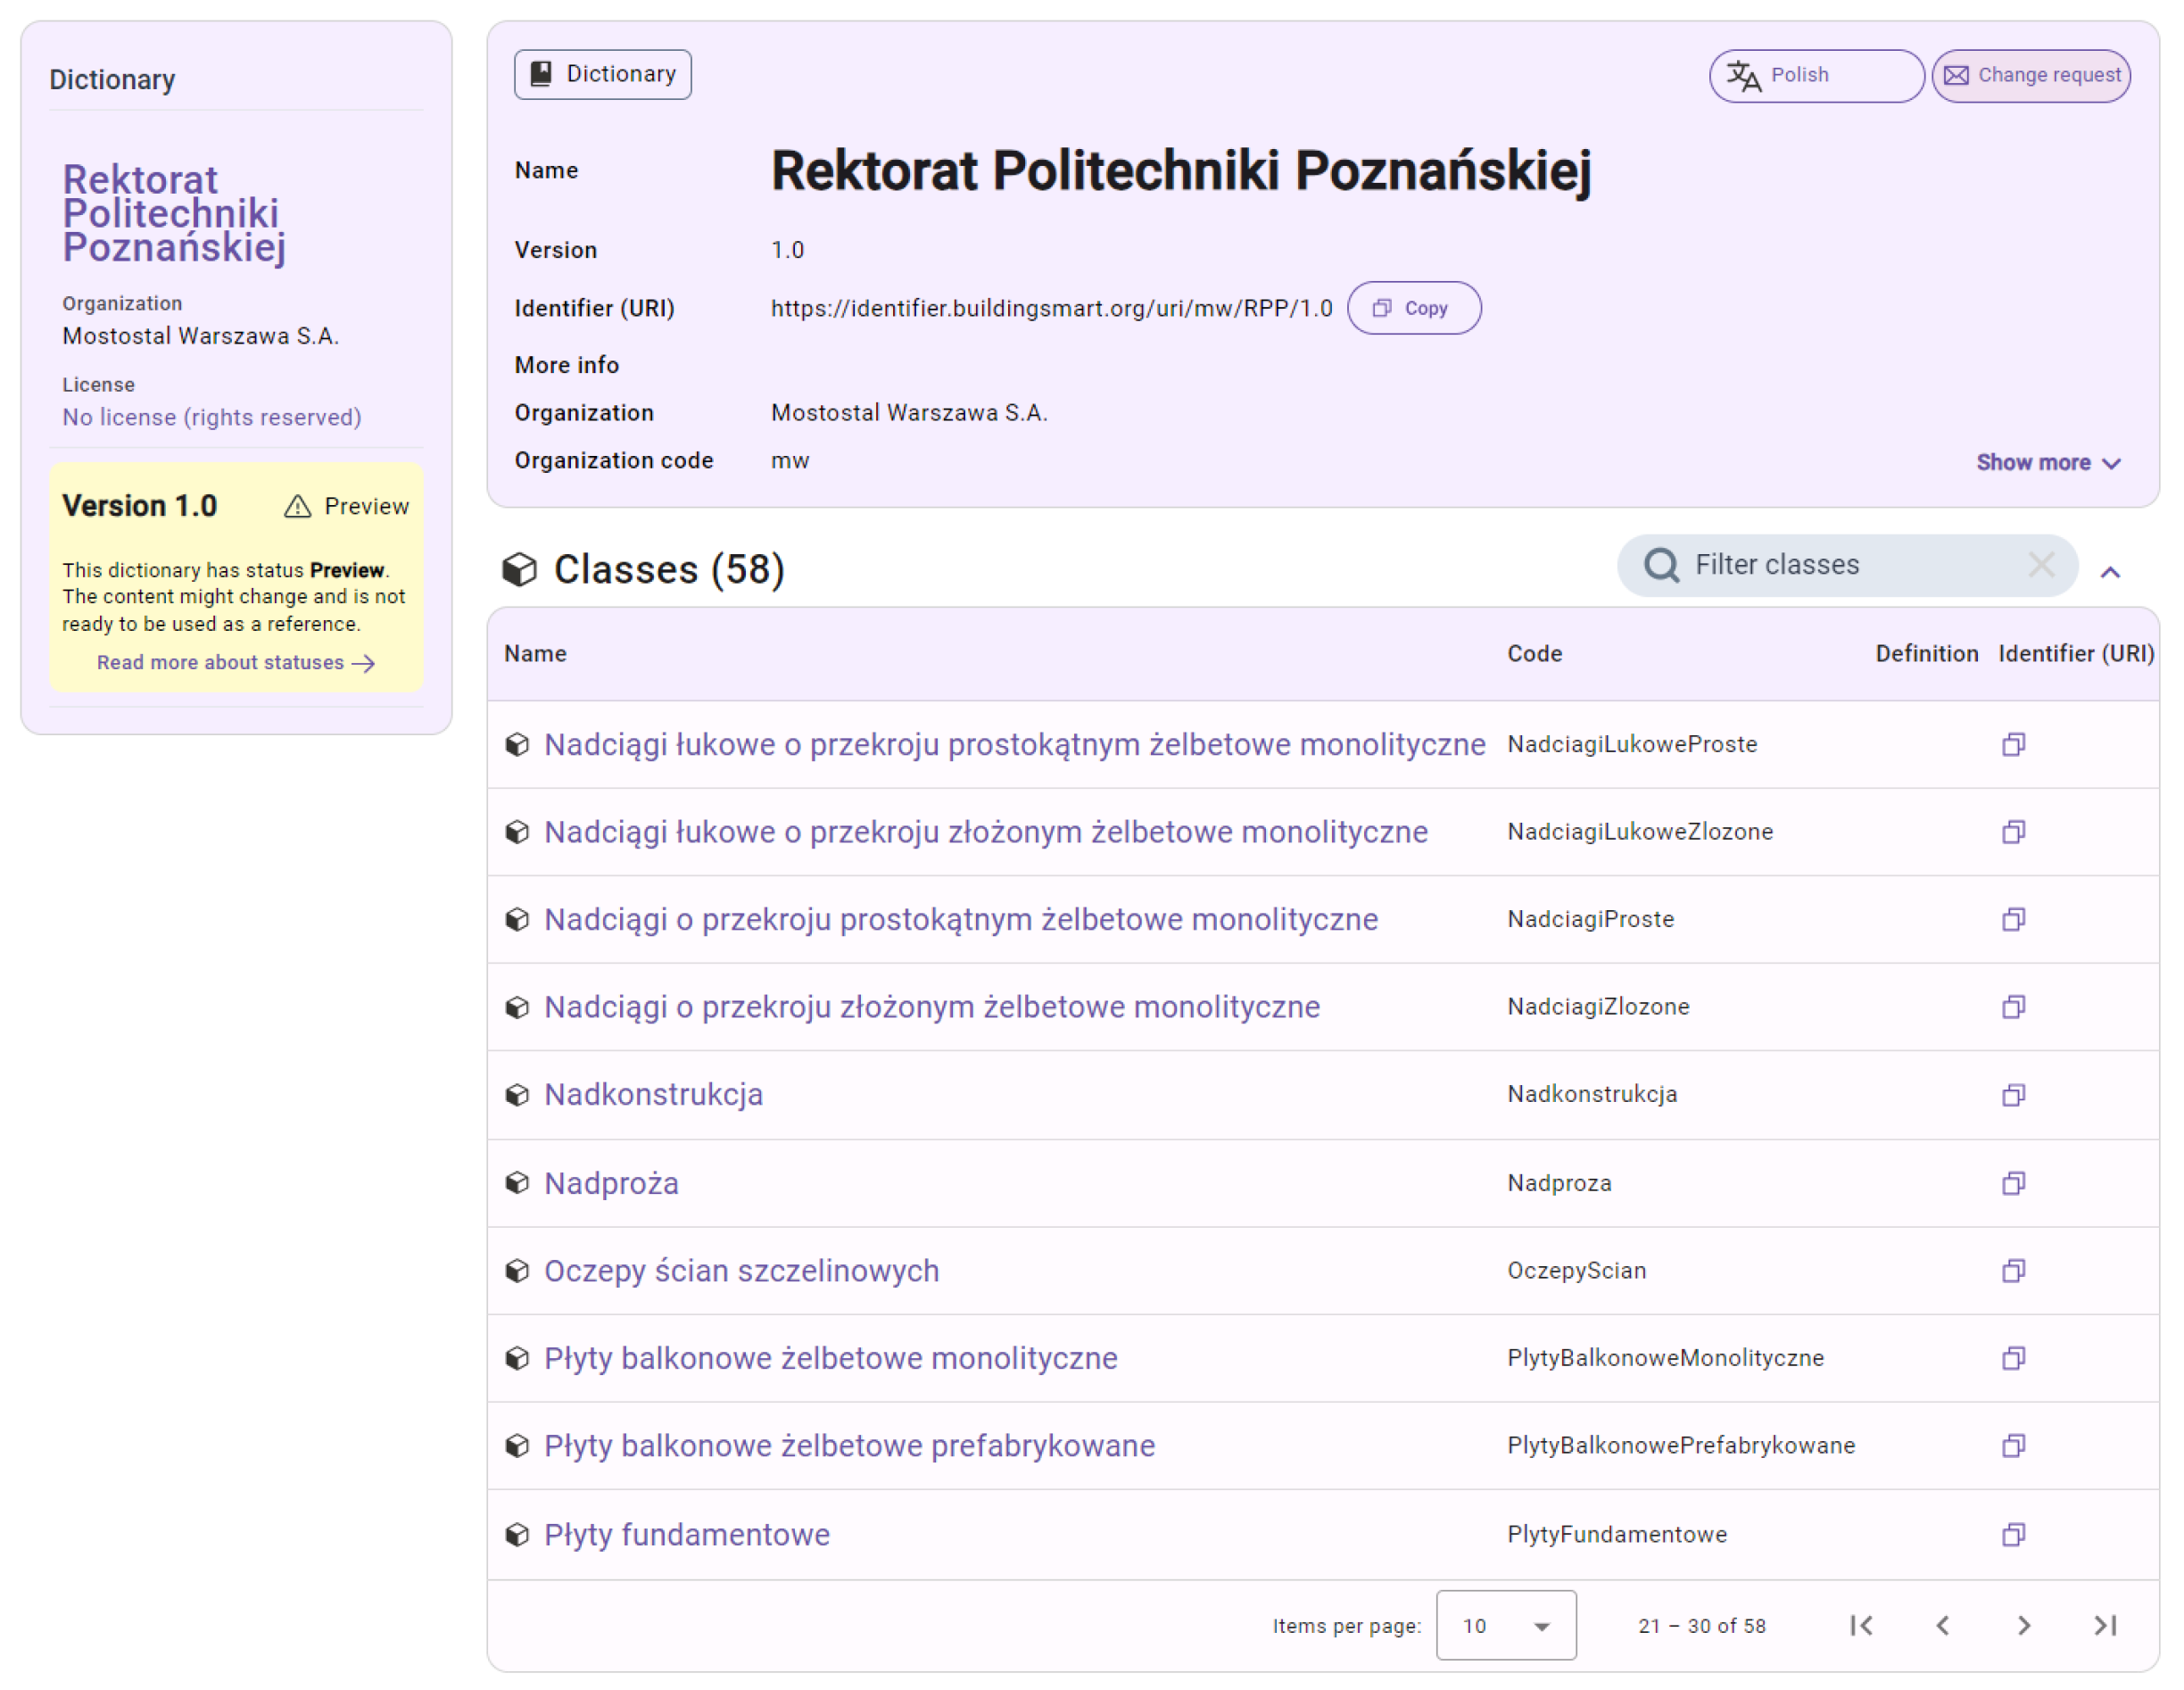Copy URI icon for Oczepy ścian row
2184x1690 pixels.
tap(2013, 1271)
